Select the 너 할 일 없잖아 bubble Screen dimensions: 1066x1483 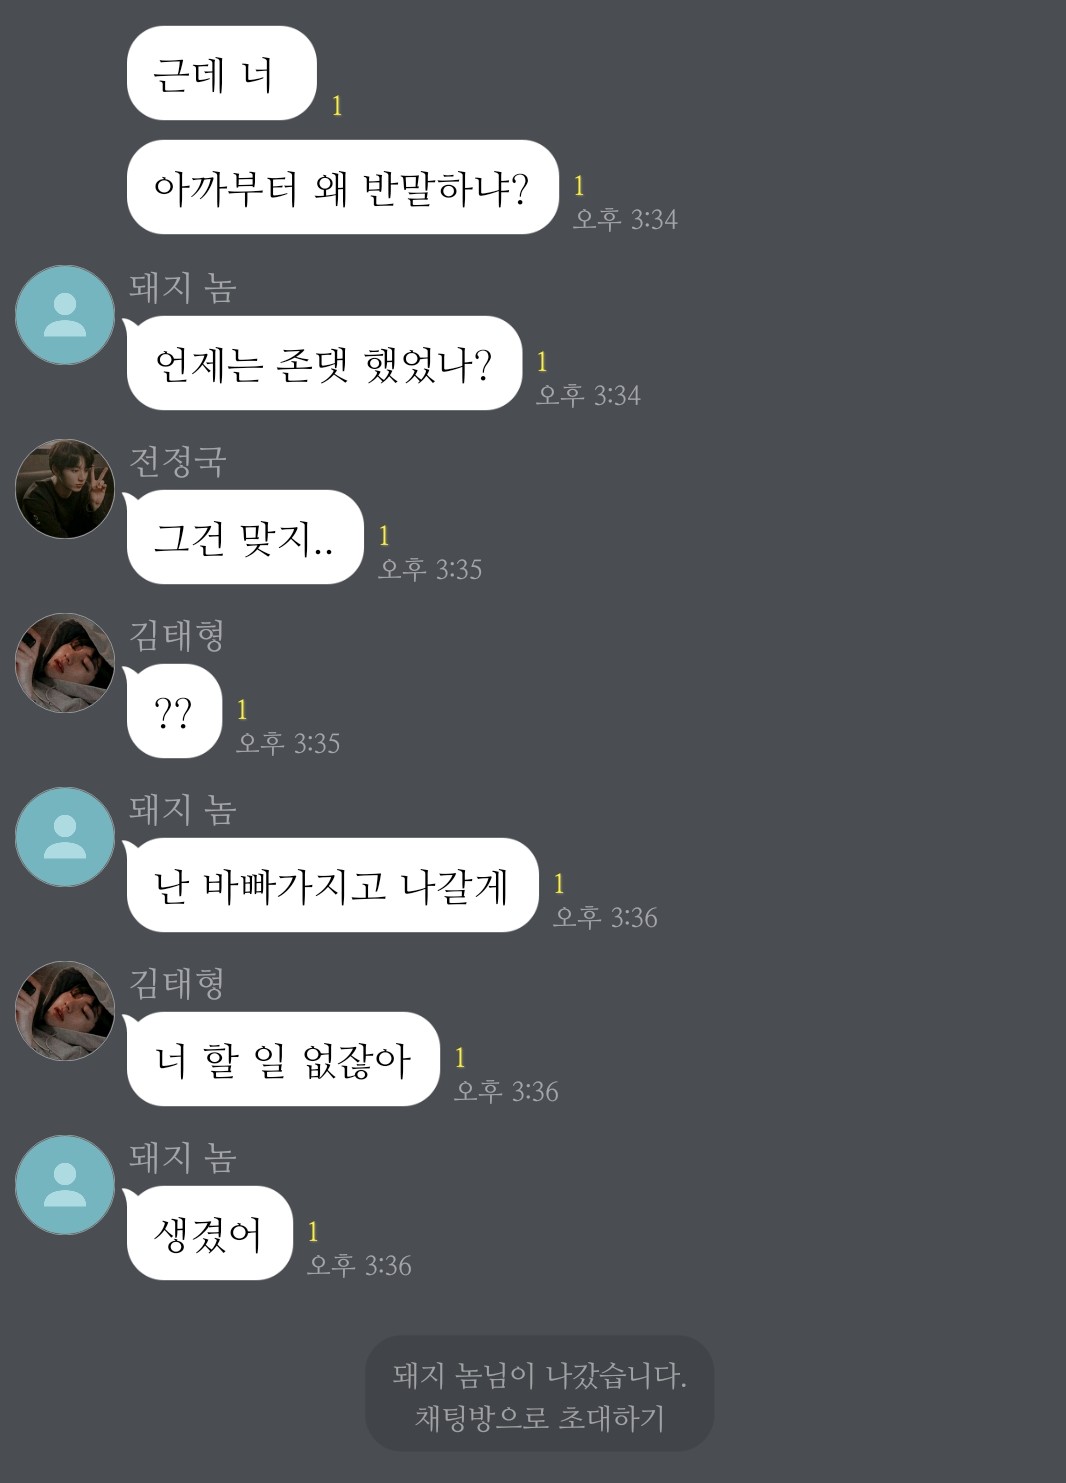(x=283, y=1059)
